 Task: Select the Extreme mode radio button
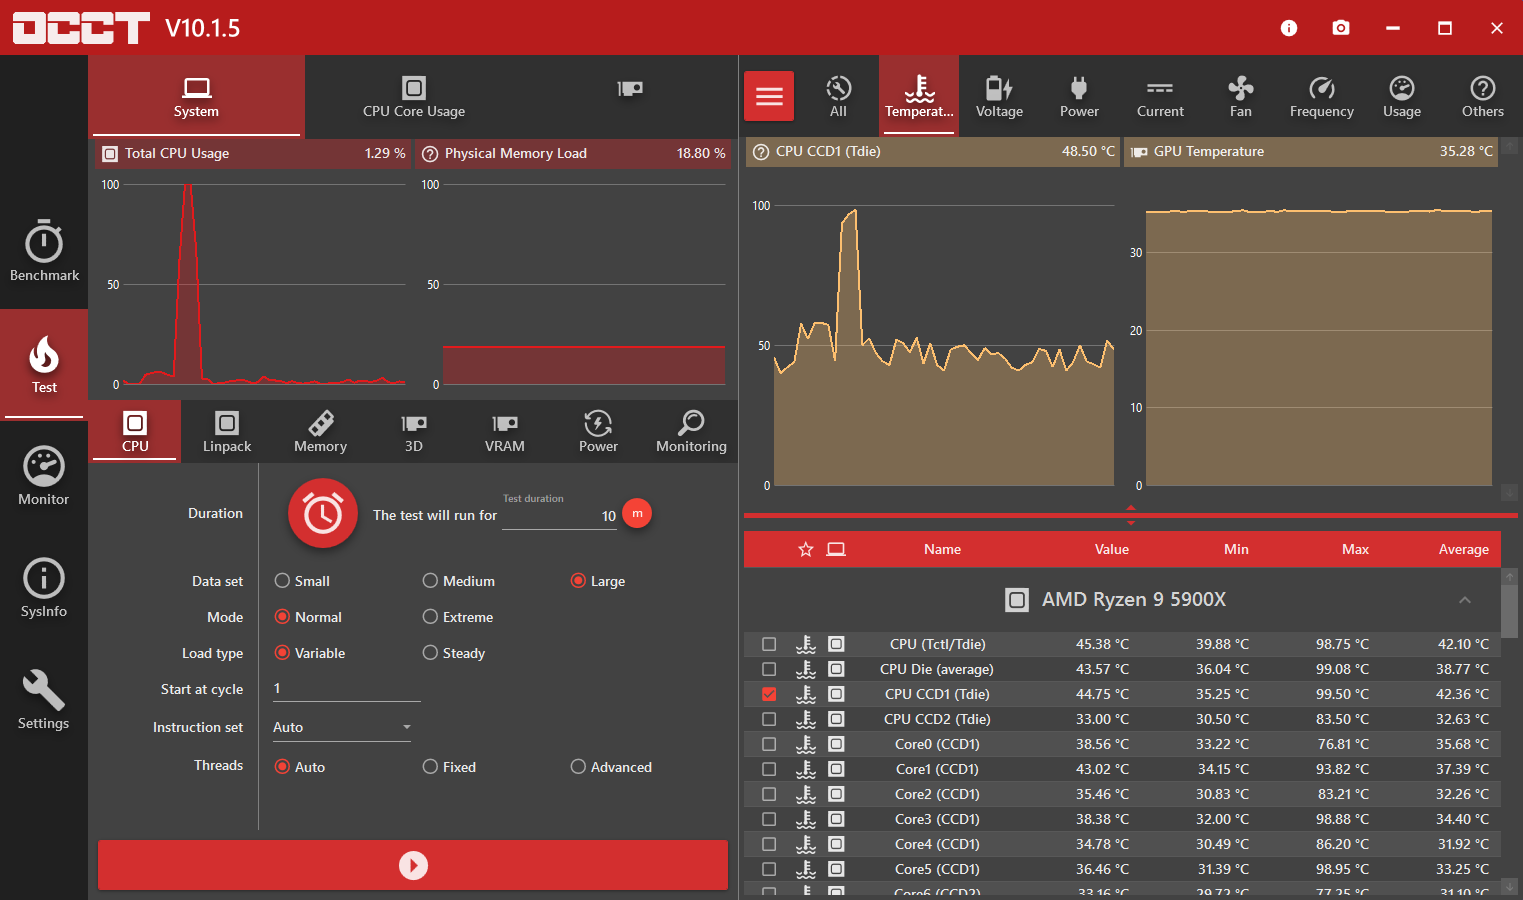point(431,617)
